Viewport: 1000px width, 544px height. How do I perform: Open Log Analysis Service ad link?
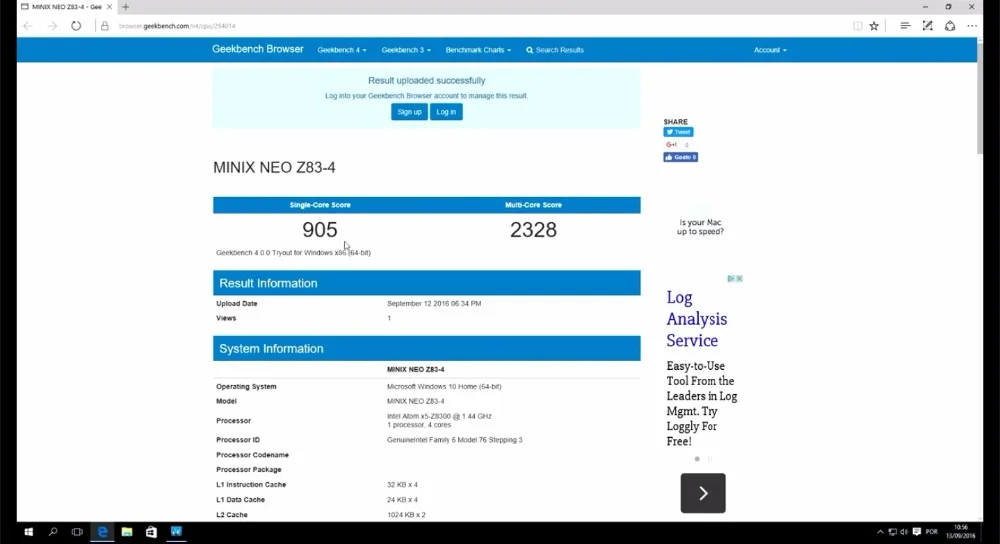tap(696, 319)
